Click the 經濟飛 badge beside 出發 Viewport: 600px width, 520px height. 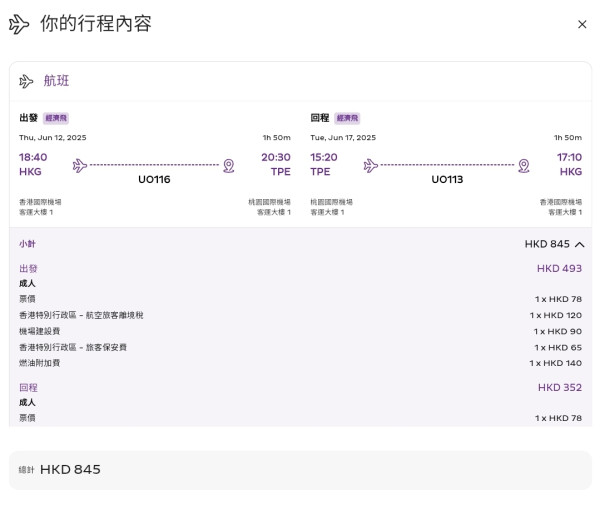tap(56, 118)
